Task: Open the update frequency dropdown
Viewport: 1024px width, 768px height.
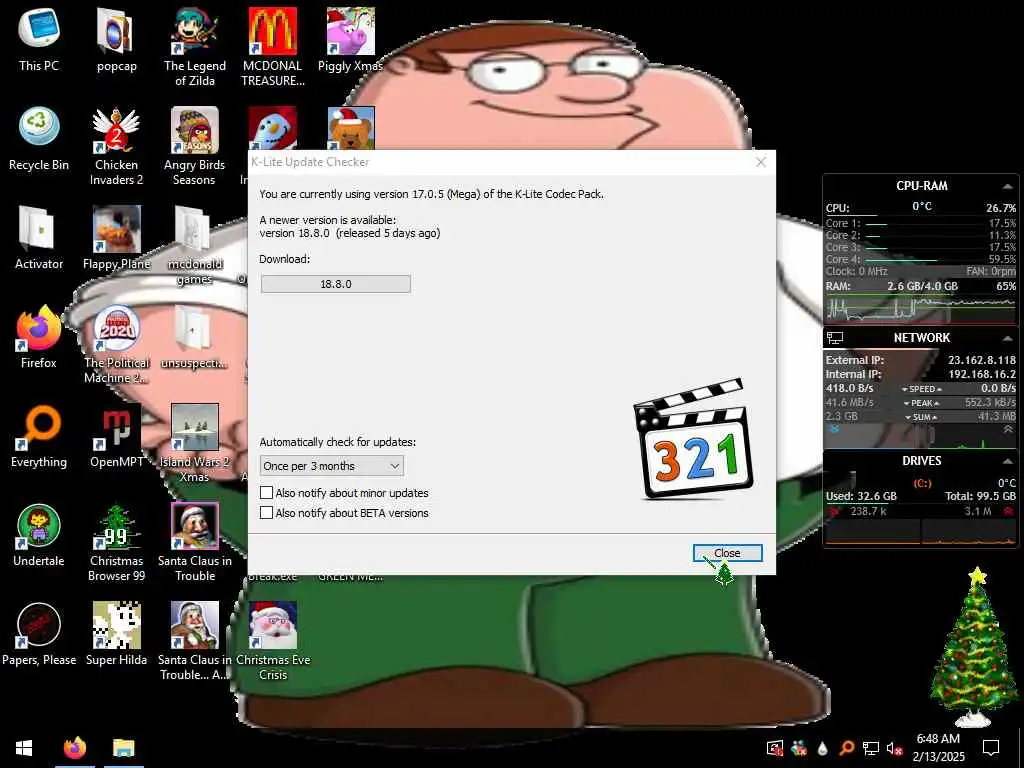Action: [x=332, y=466]
